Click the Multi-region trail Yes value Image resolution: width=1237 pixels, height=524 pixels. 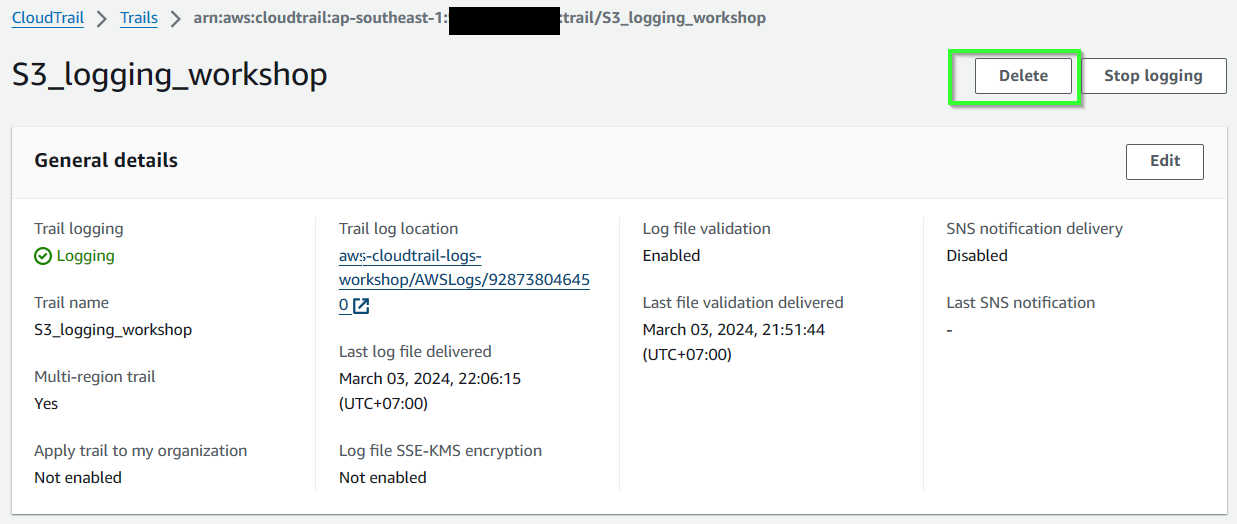tap(46, 404)
